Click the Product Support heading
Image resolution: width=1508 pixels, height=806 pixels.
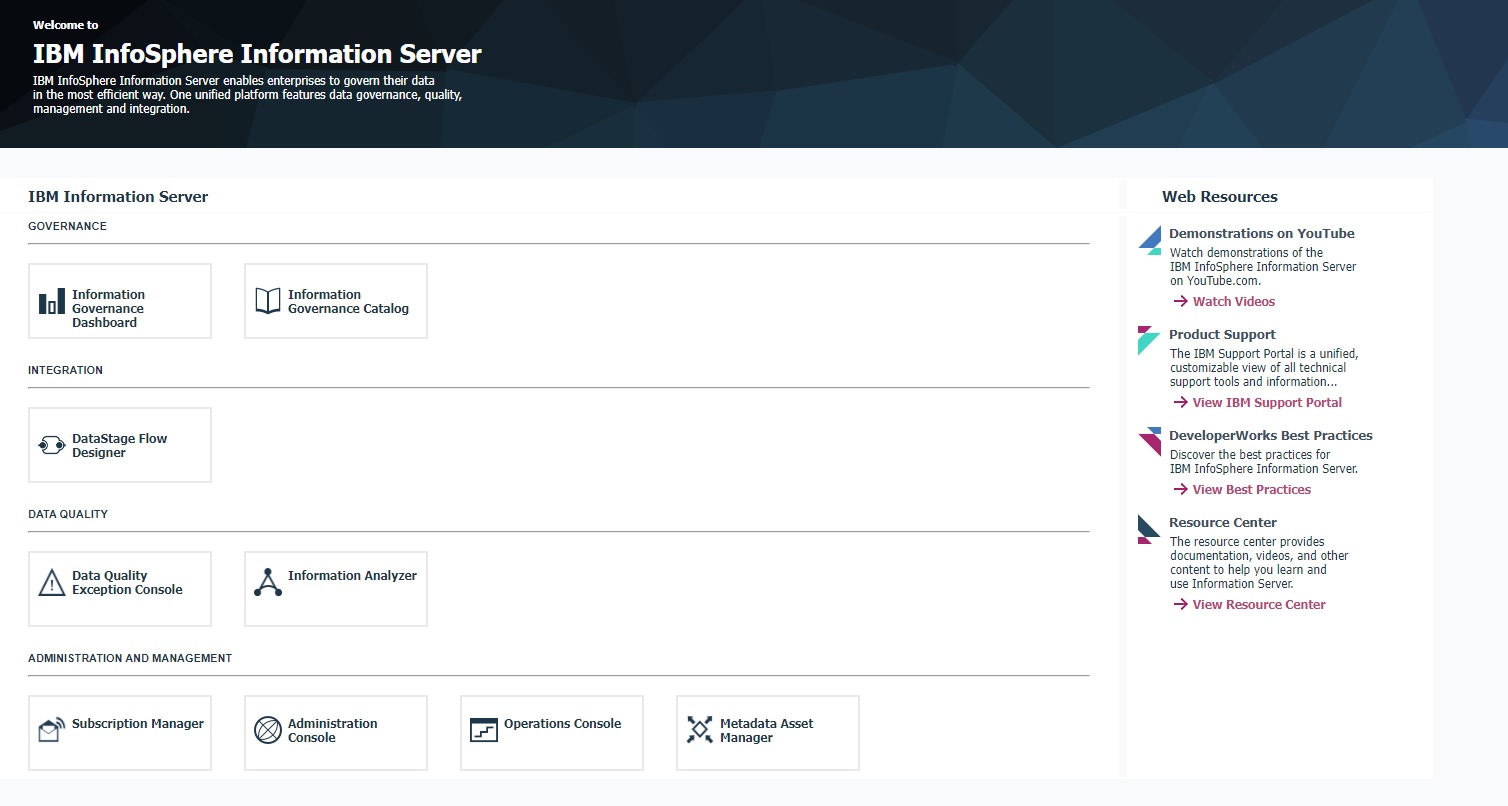tap(1222, 334)
